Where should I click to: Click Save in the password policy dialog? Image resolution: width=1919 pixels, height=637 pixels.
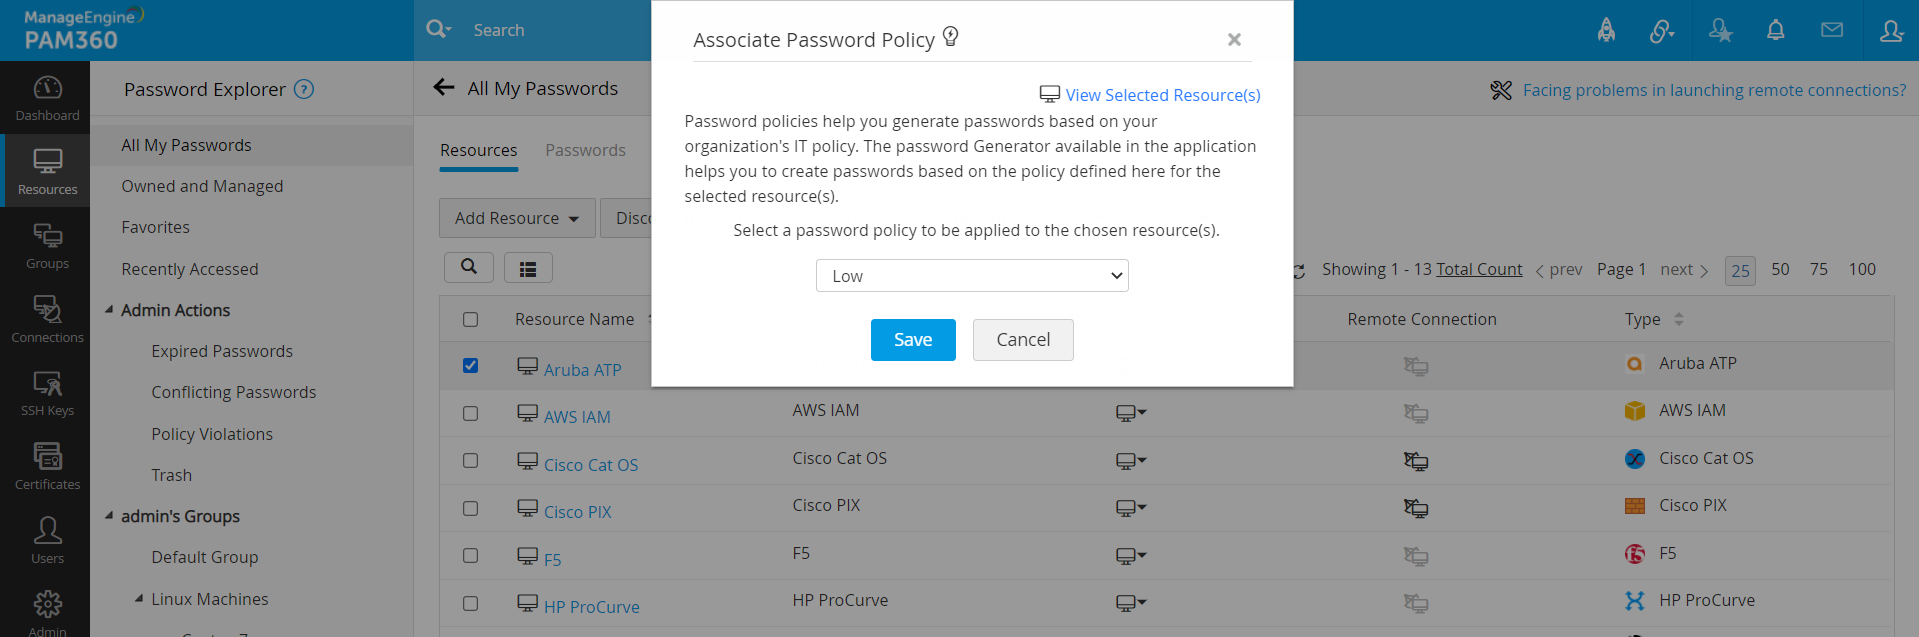coord(912,340)
